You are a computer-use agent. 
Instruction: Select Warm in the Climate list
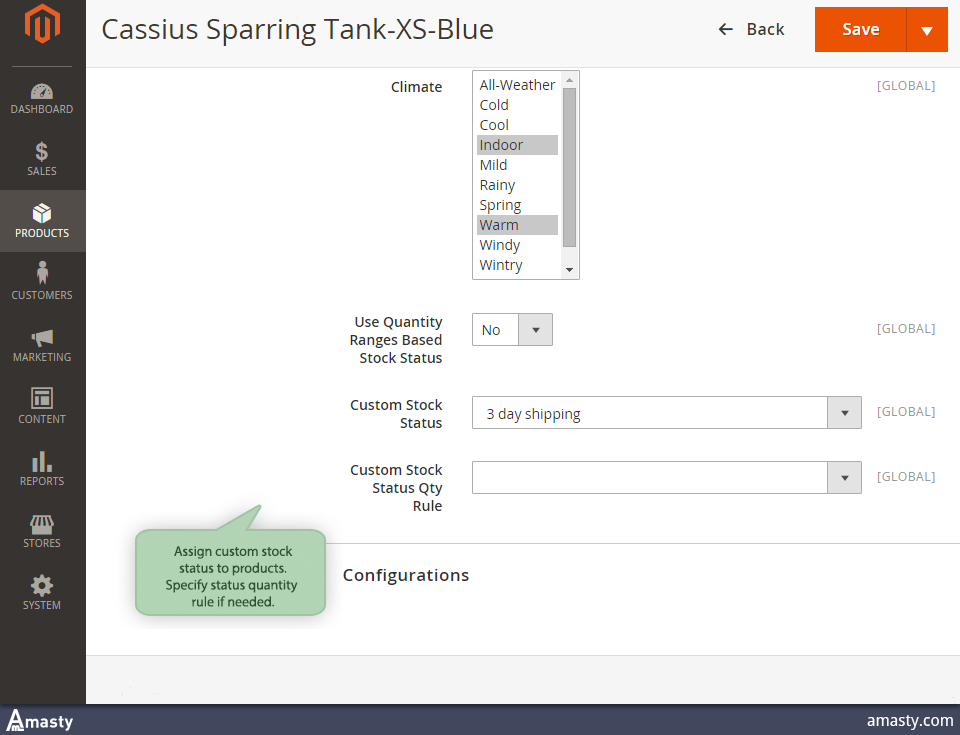click(x=516, y=225)
